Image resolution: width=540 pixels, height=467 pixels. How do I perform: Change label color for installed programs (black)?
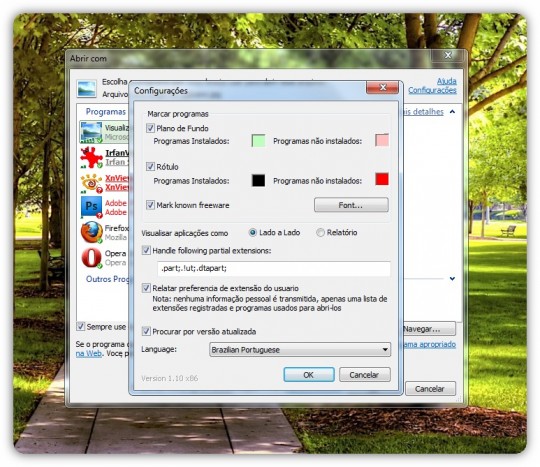point(259,180)
